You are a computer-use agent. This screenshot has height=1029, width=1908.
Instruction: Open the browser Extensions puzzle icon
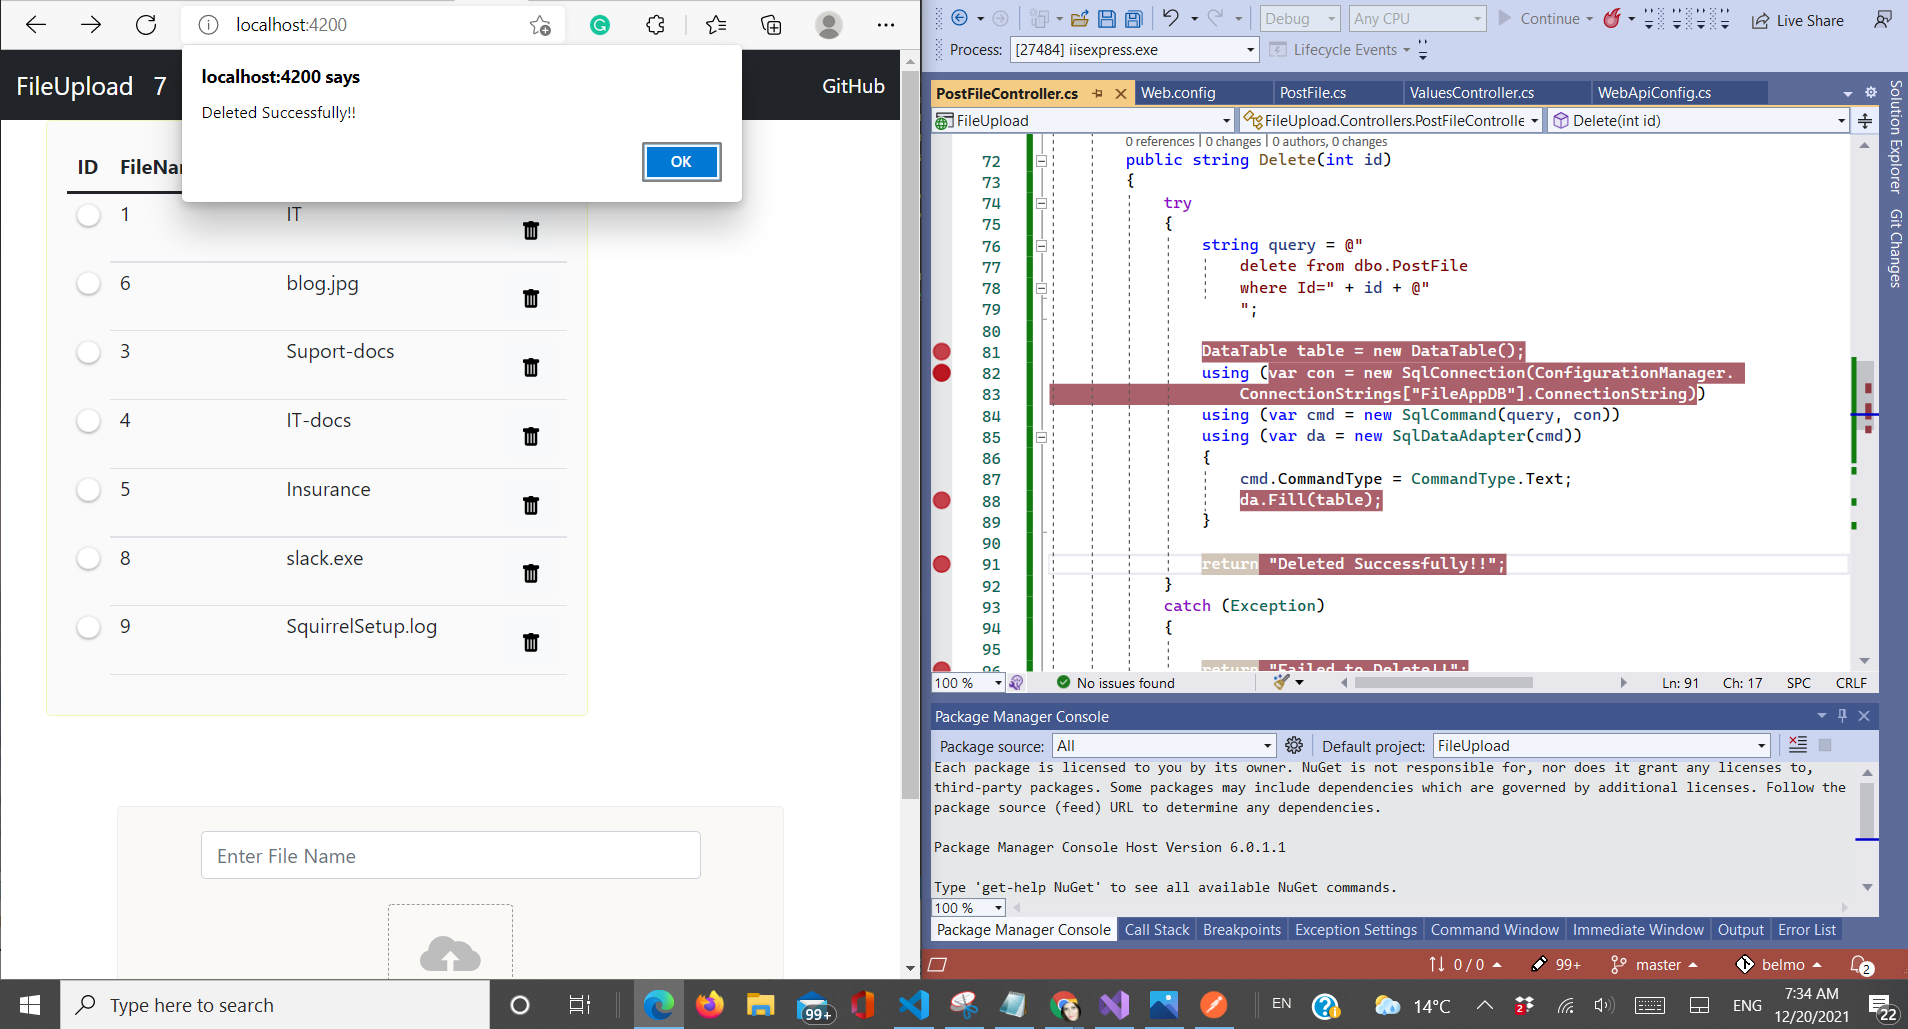click(655, 25)
